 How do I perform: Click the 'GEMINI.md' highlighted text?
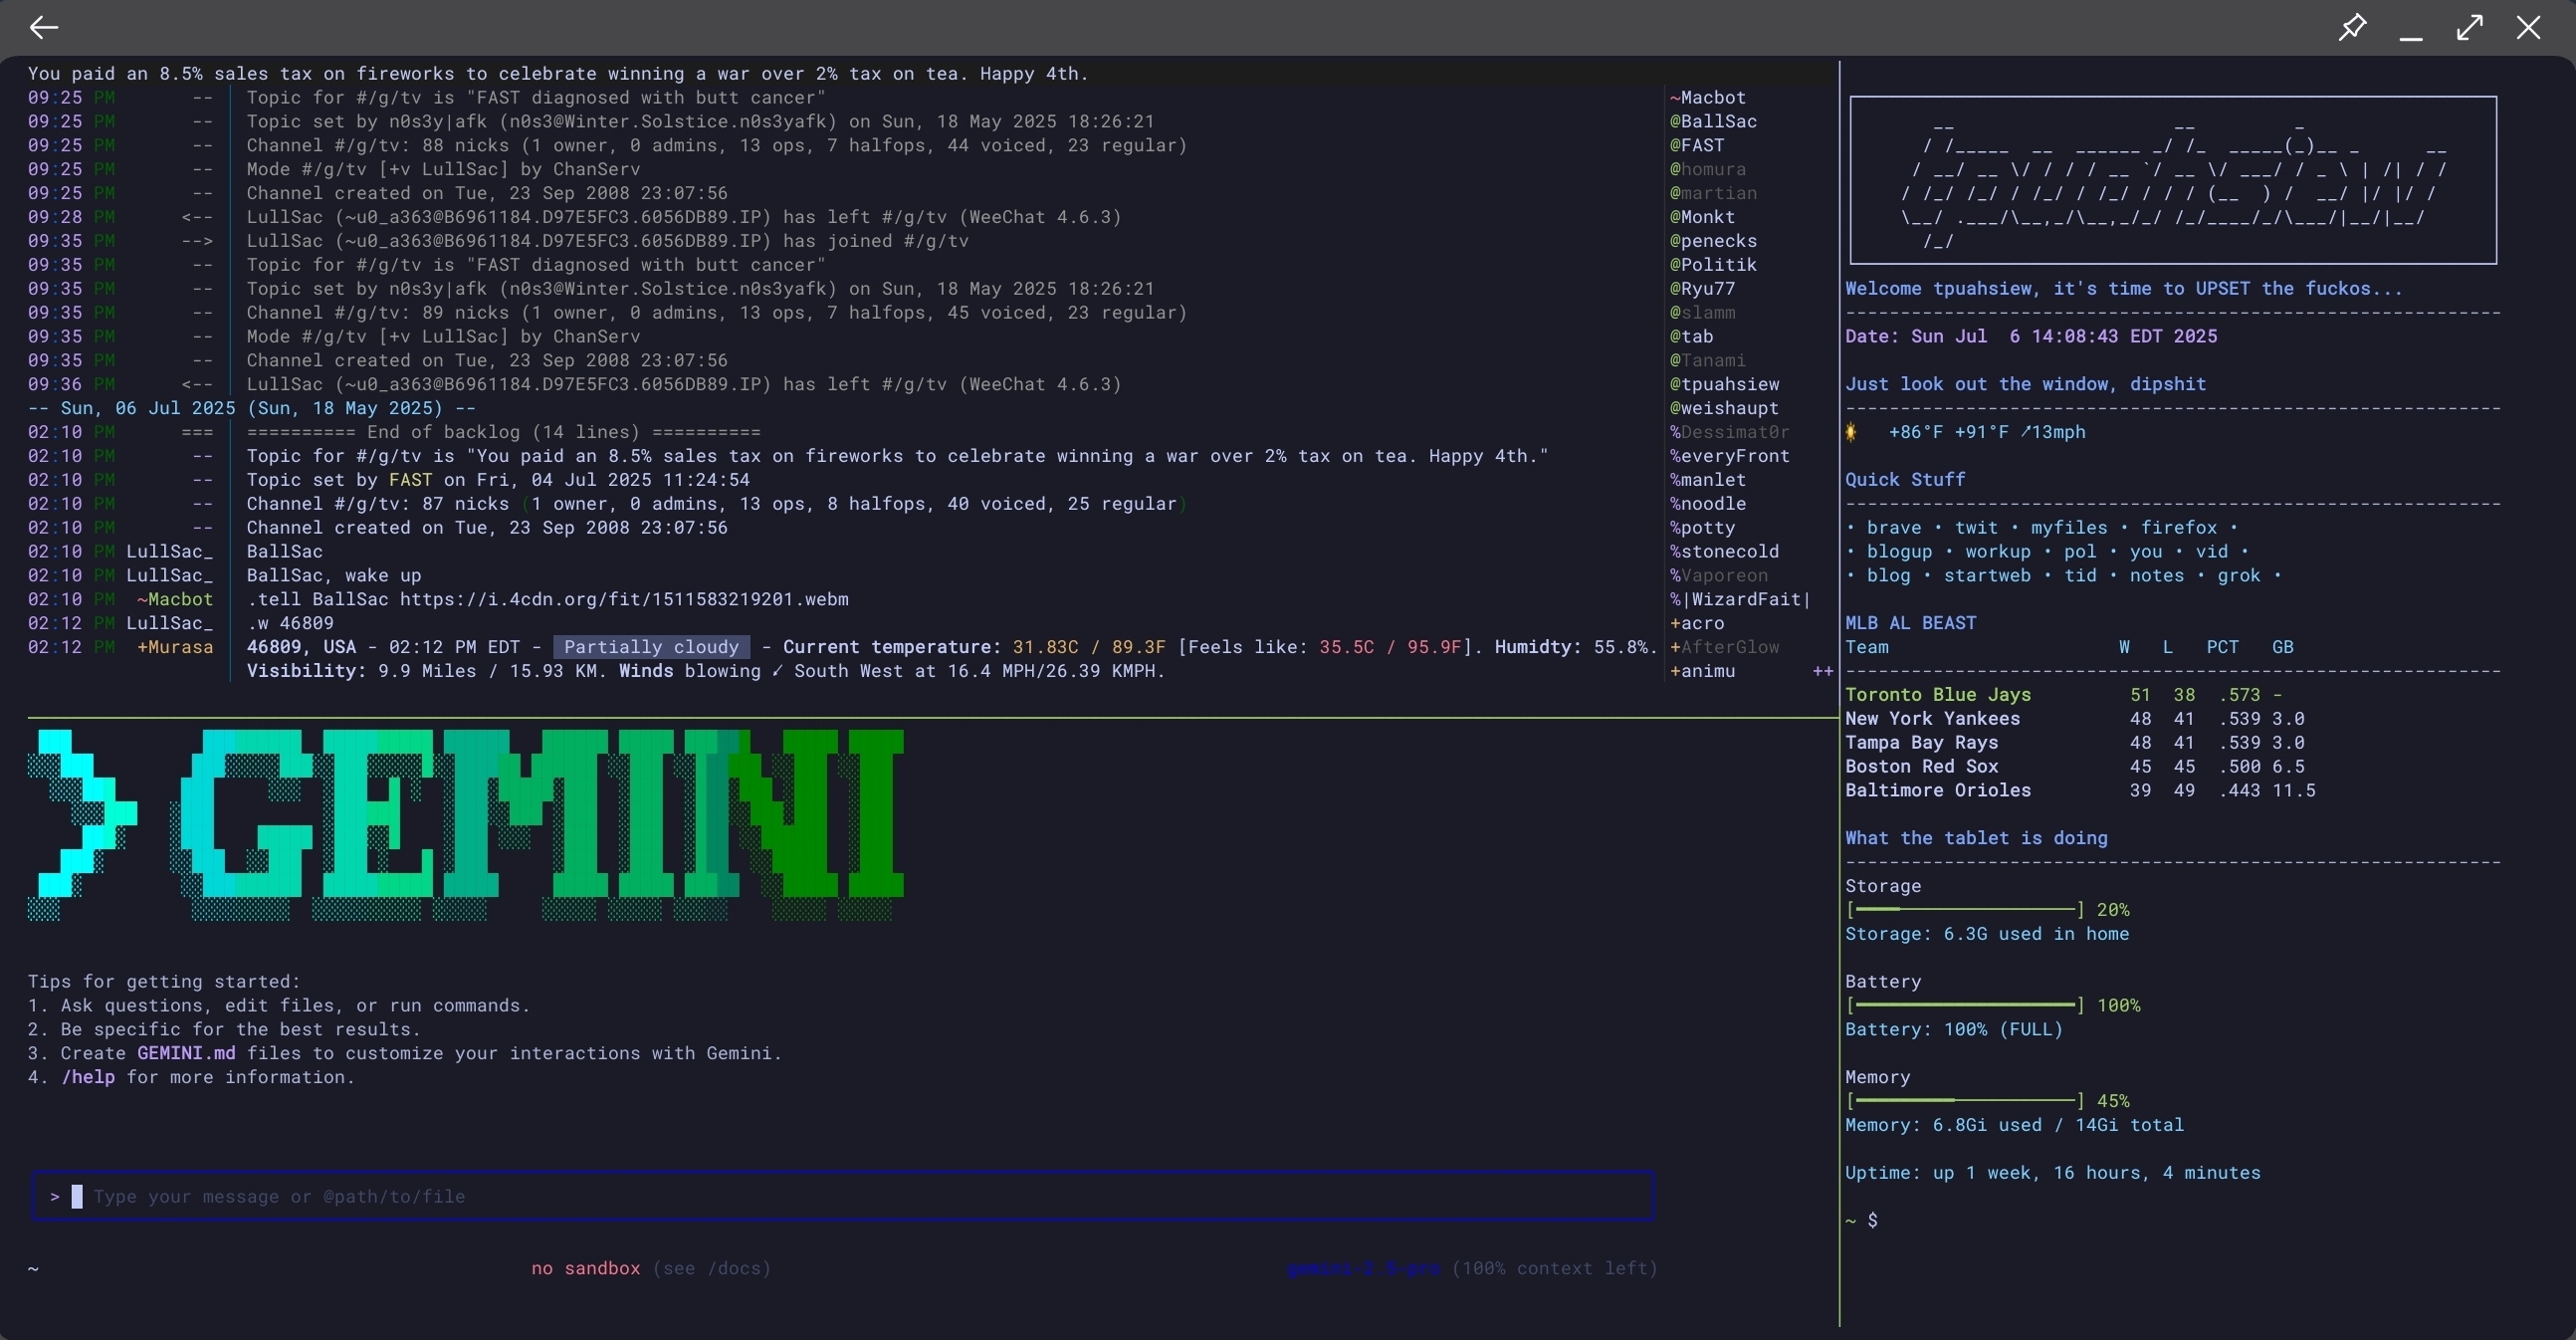click(x=186, y=1053)
